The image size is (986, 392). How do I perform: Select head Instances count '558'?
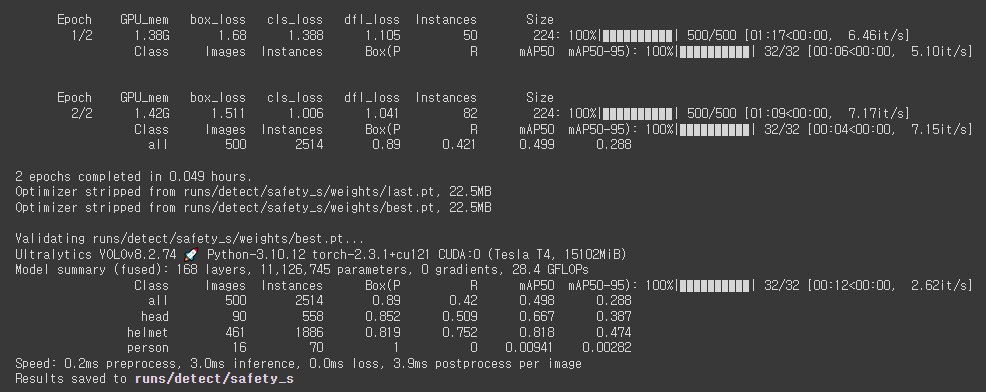[313, 316]
